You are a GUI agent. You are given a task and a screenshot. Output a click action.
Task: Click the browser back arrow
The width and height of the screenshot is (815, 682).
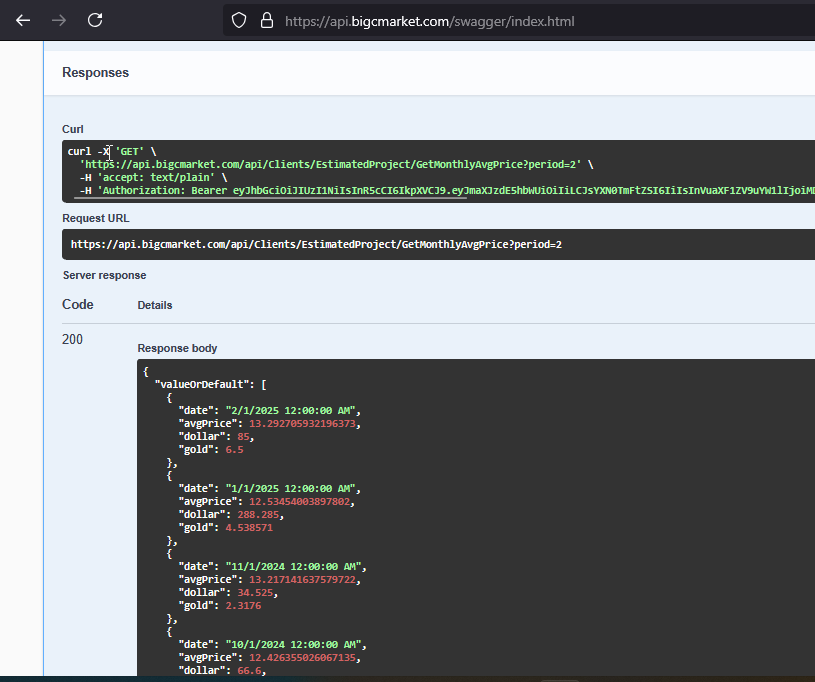[x=23, y=20]
